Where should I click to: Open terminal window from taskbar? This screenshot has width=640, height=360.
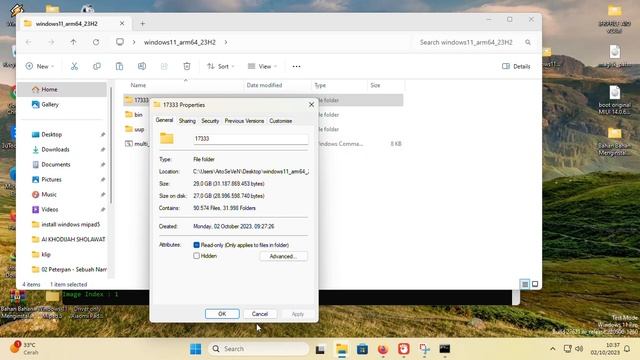(x=444, y=349)
